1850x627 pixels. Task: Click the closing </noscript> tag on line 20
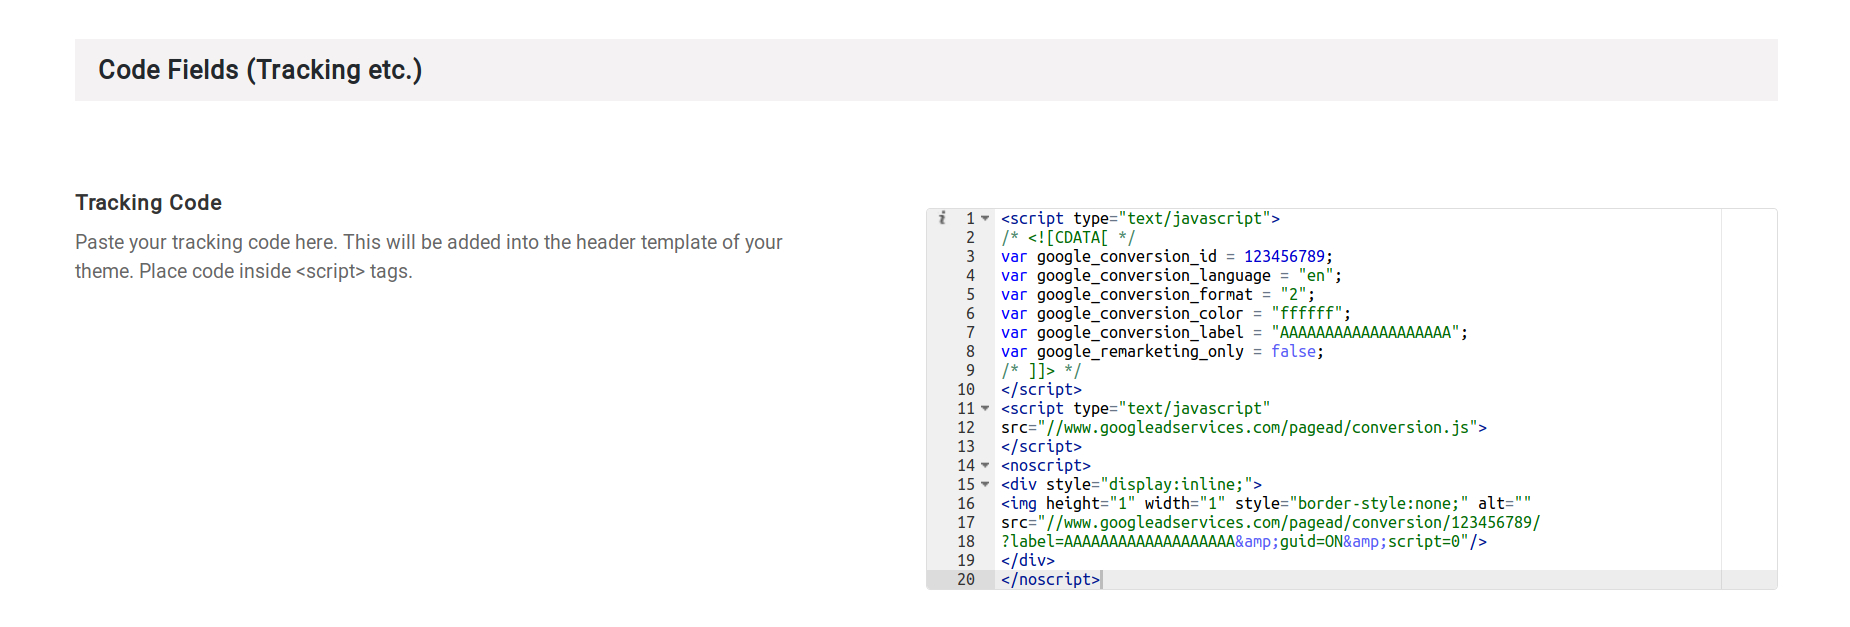[x=1050, y=579]
